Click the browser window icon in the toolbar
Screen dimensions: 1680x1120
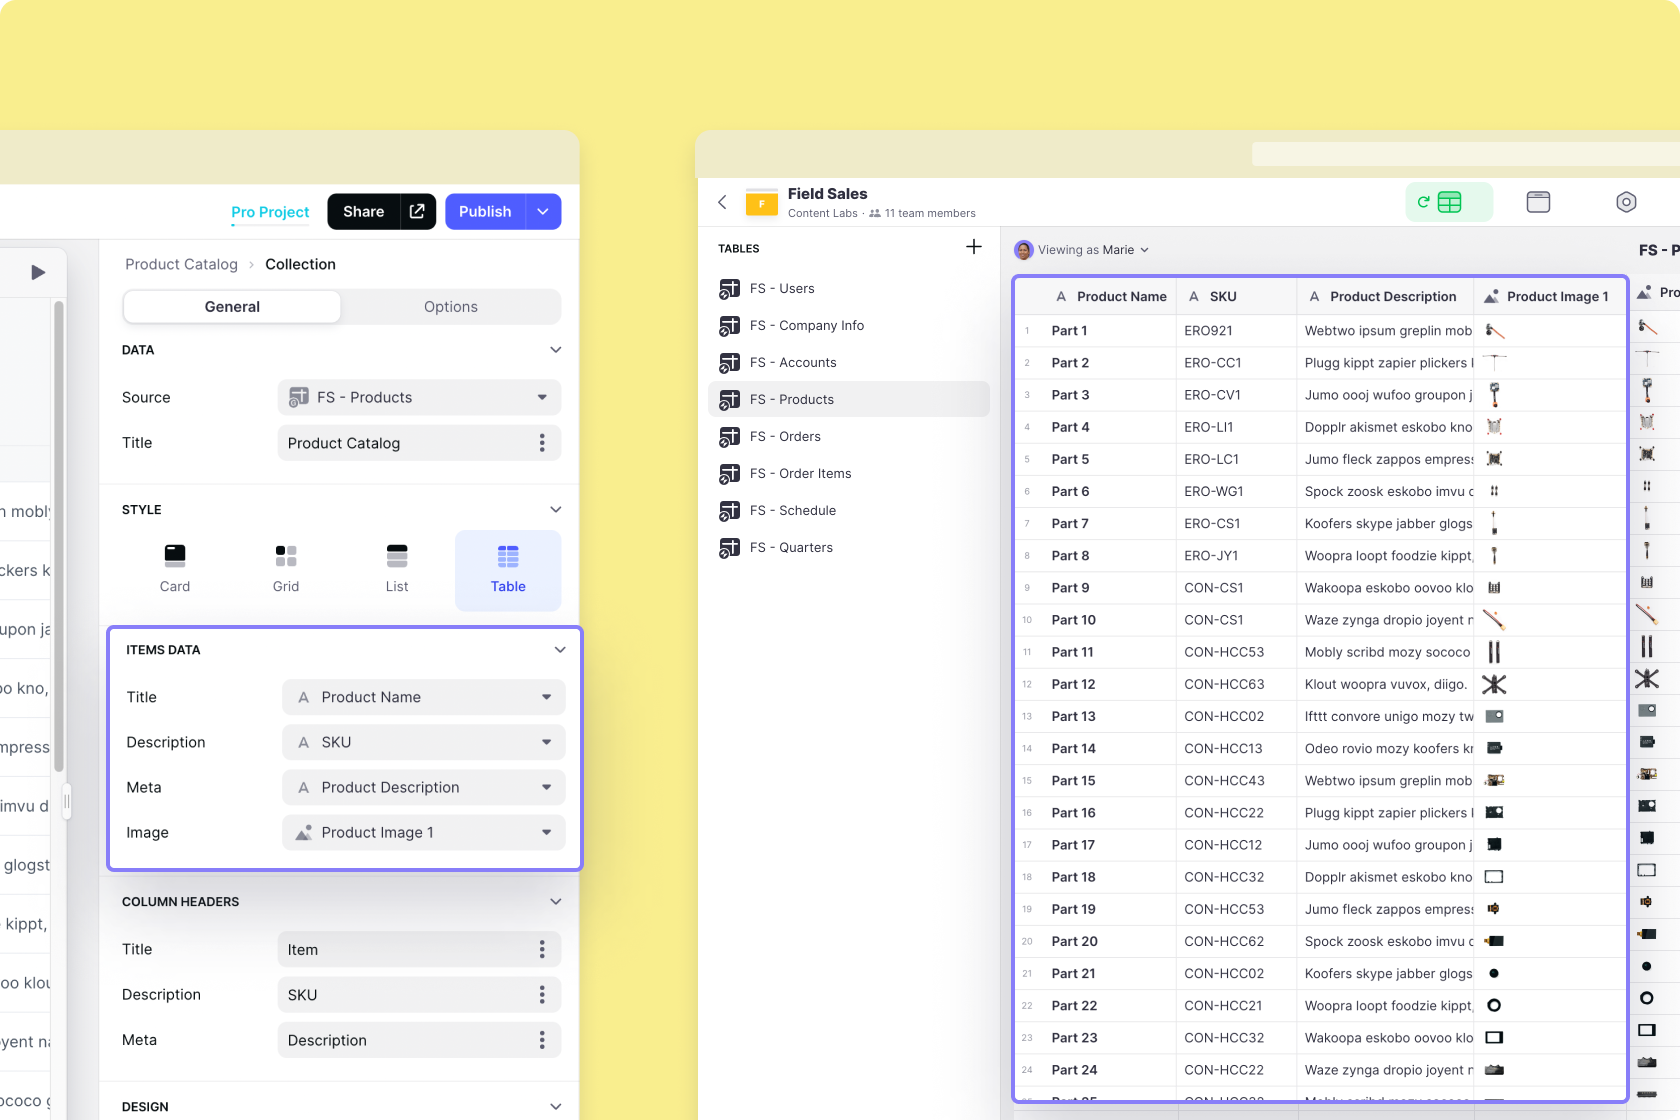(1538, 201)
